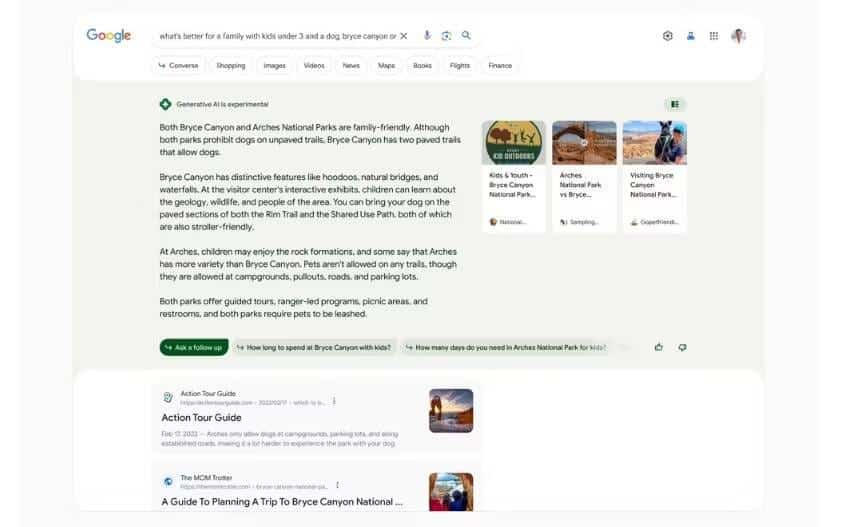862x527 pixels.
Task: Open A Guide To Planning A Trip link
Action: click(x=282, y=502)
